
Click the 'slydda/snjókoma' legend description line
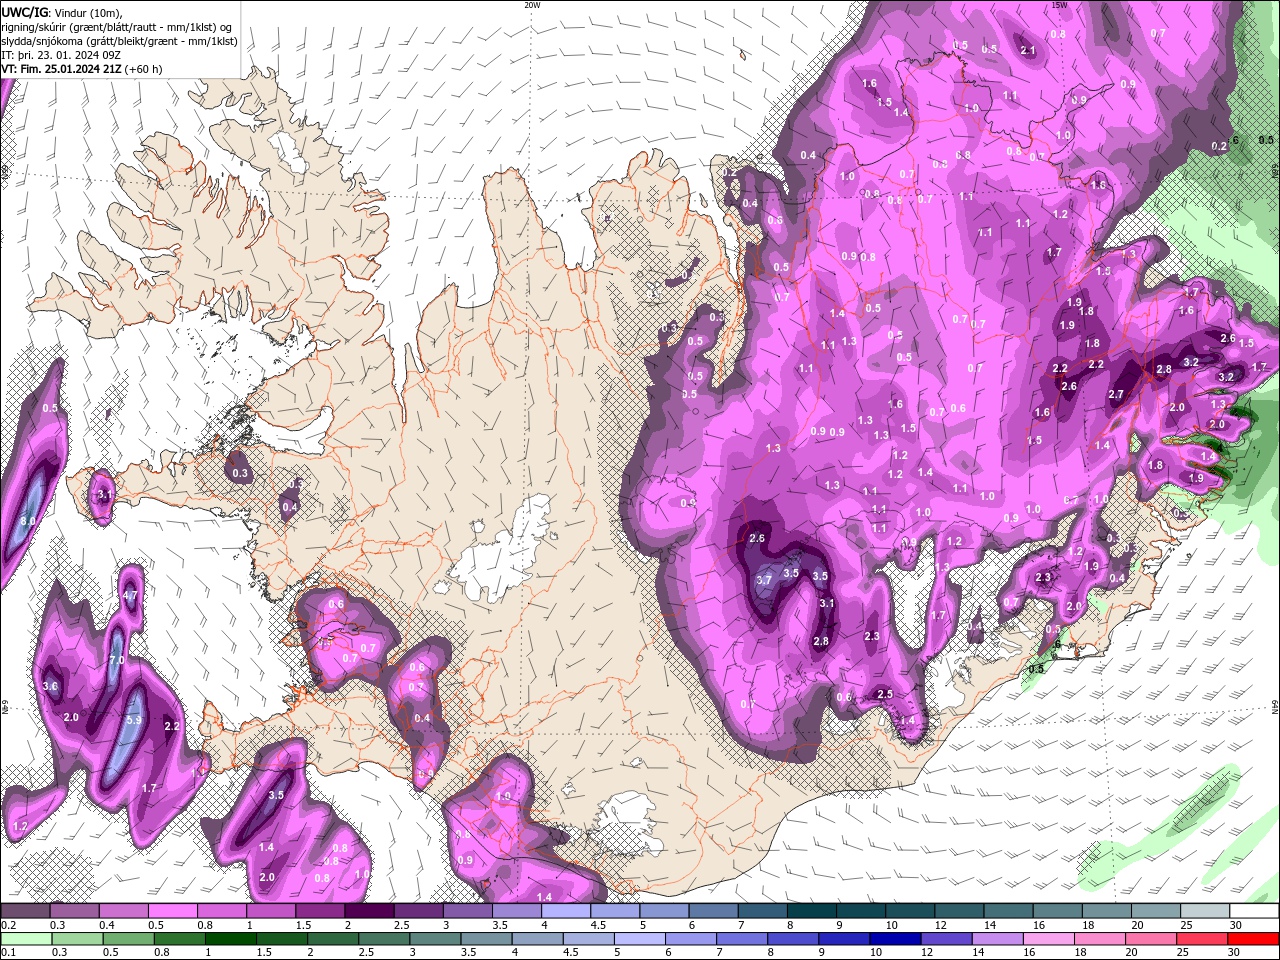[119, 41]
